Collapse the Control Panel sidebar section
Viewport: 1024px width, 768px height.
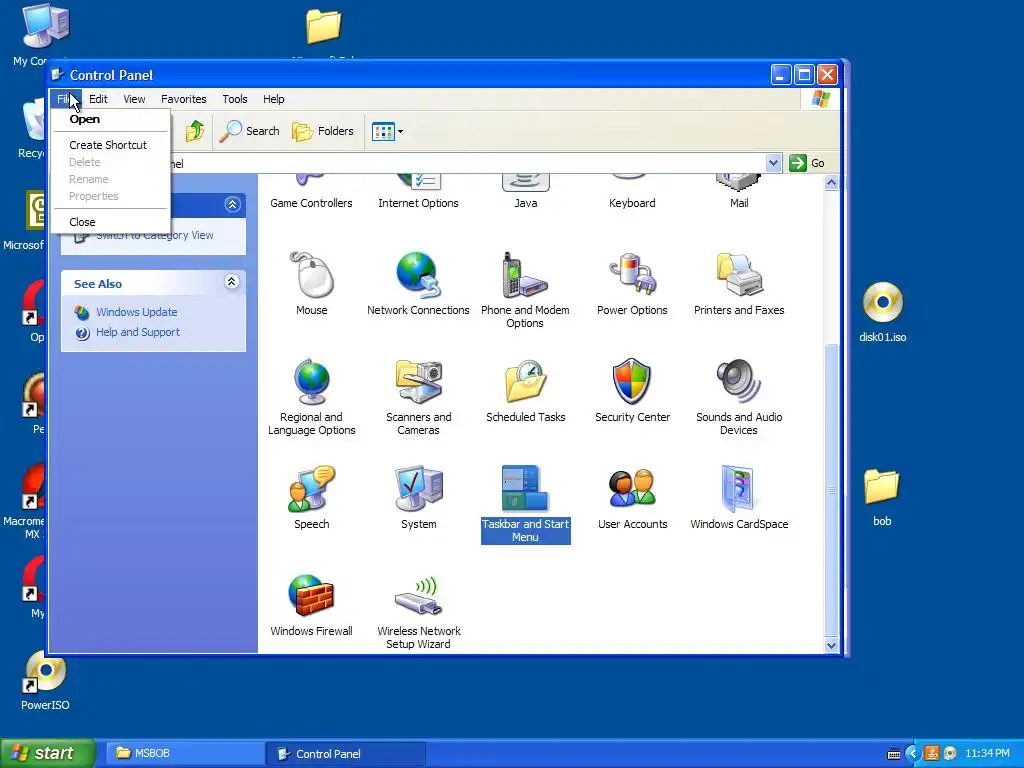click(232, 204)
